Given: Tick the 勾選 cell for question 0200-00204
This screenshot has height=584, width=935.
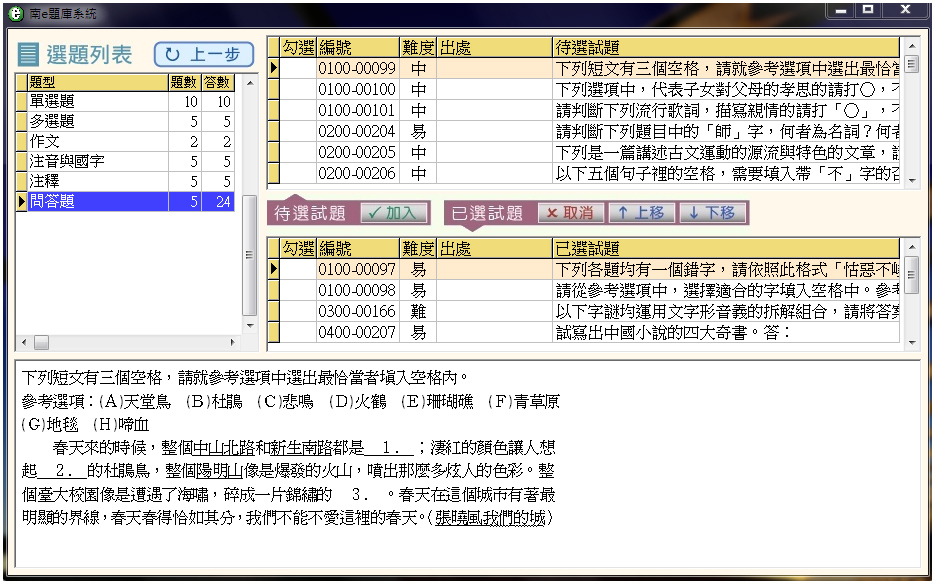Looking at the screenshot, I should tap(298, 132).
